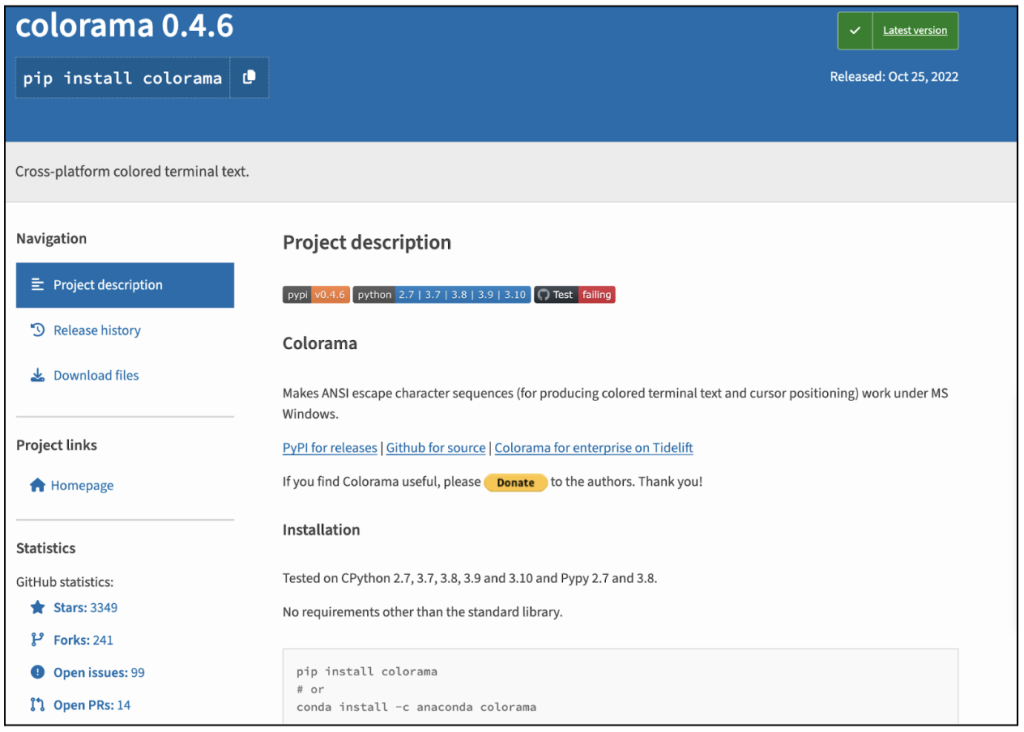The height and width of the screenshot is (732, 1024).
Task: Click the Test failing status badge
Action: click(x=575, y=295)
